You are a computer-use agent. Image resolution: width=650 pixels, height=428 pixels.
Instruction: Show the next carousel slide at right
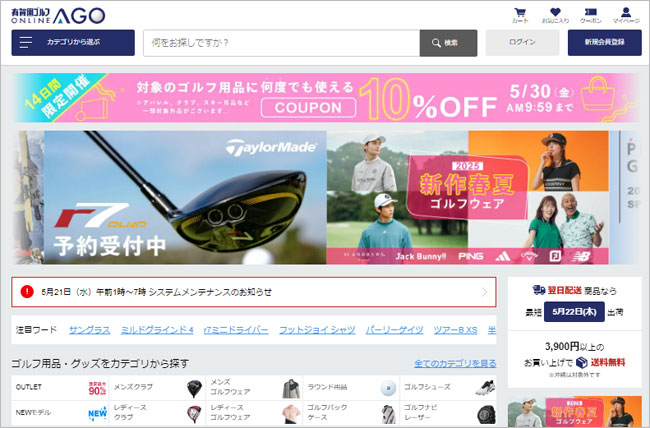tap(624, 197)
